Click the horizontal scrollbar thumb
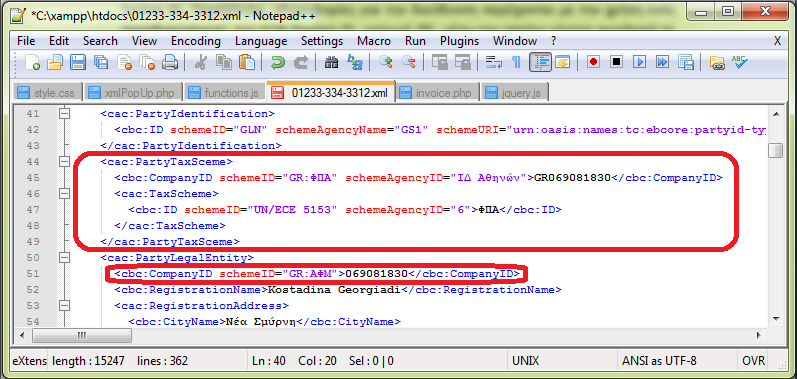 tap(82, 335)
